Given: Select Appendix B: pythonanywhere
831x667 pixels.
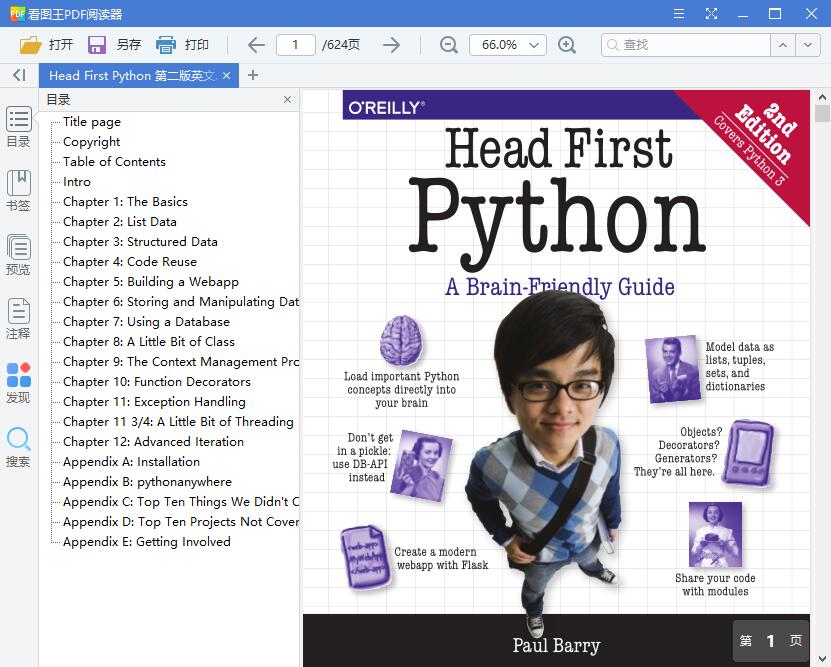Looking at the screenshot, I should point(147,482).
